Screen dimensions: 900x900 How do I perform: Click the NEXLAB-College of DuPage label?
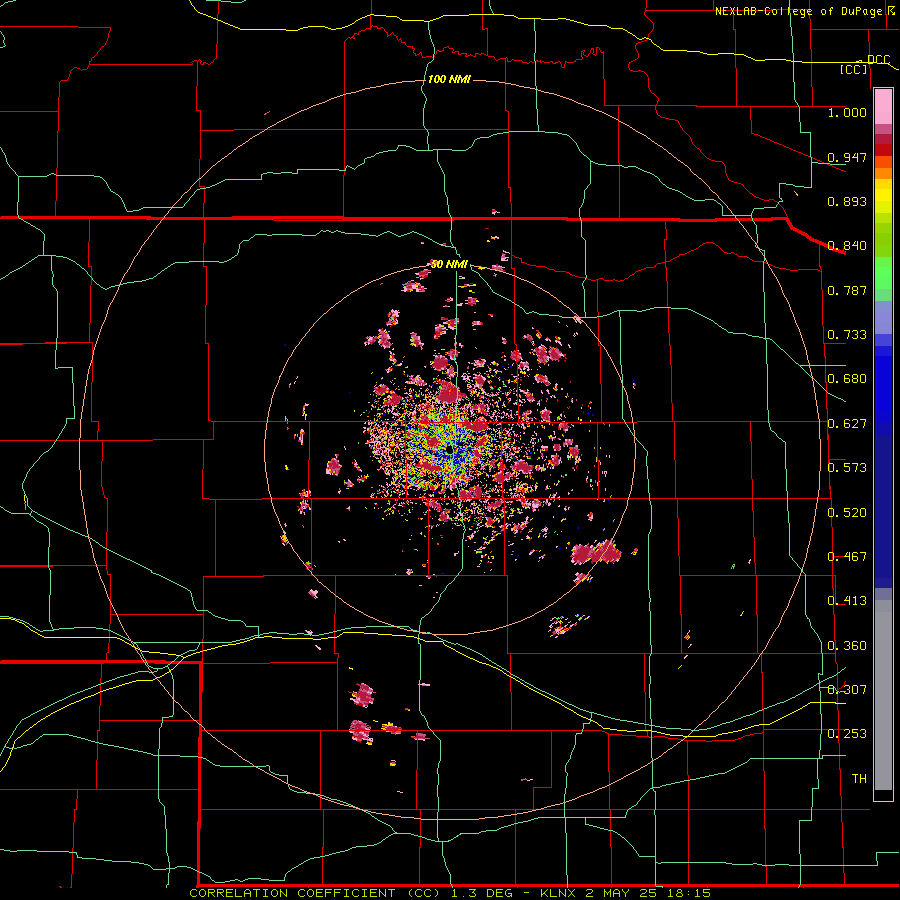[797, 11]
